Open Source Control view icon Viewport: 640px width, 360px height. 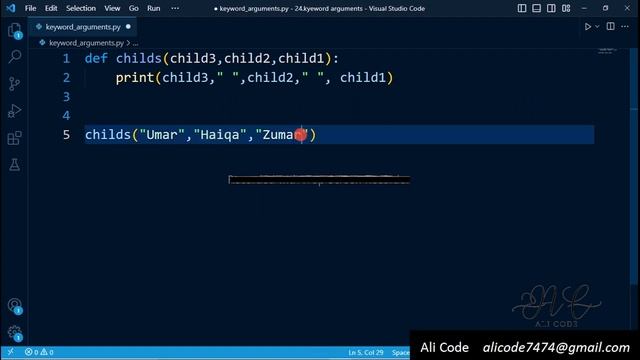14,83
